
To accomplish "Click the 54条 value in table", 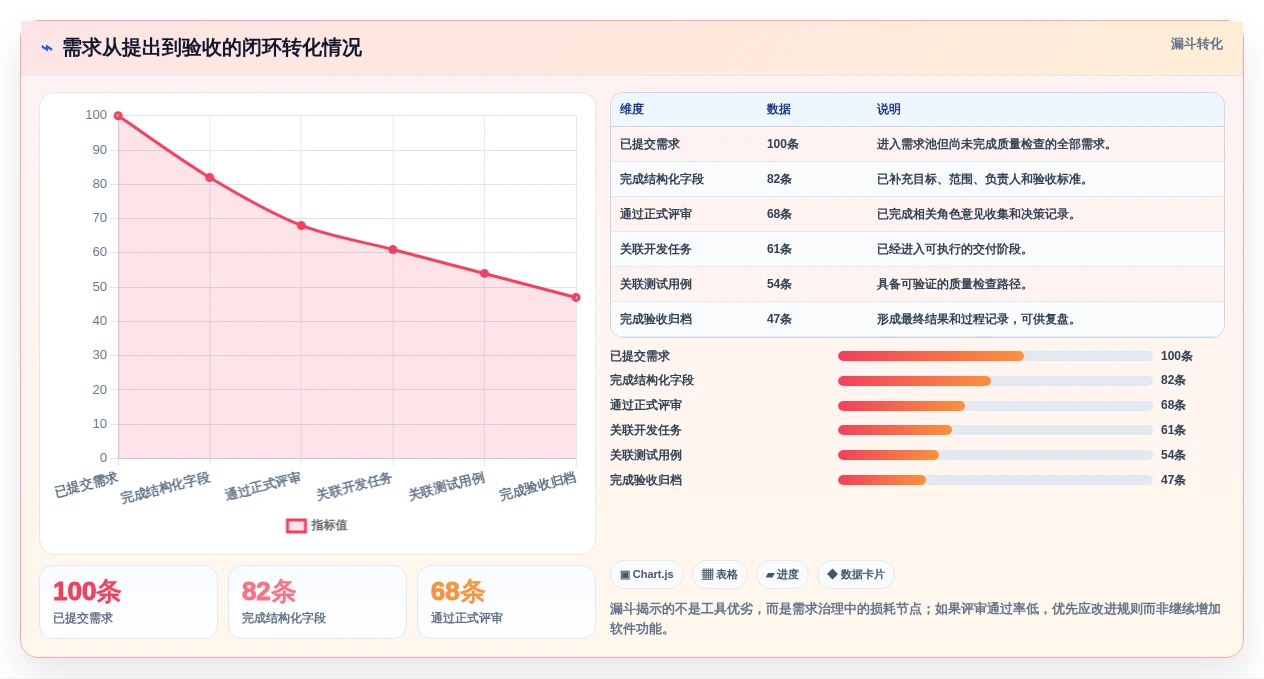I will click(x=780, y=284).
